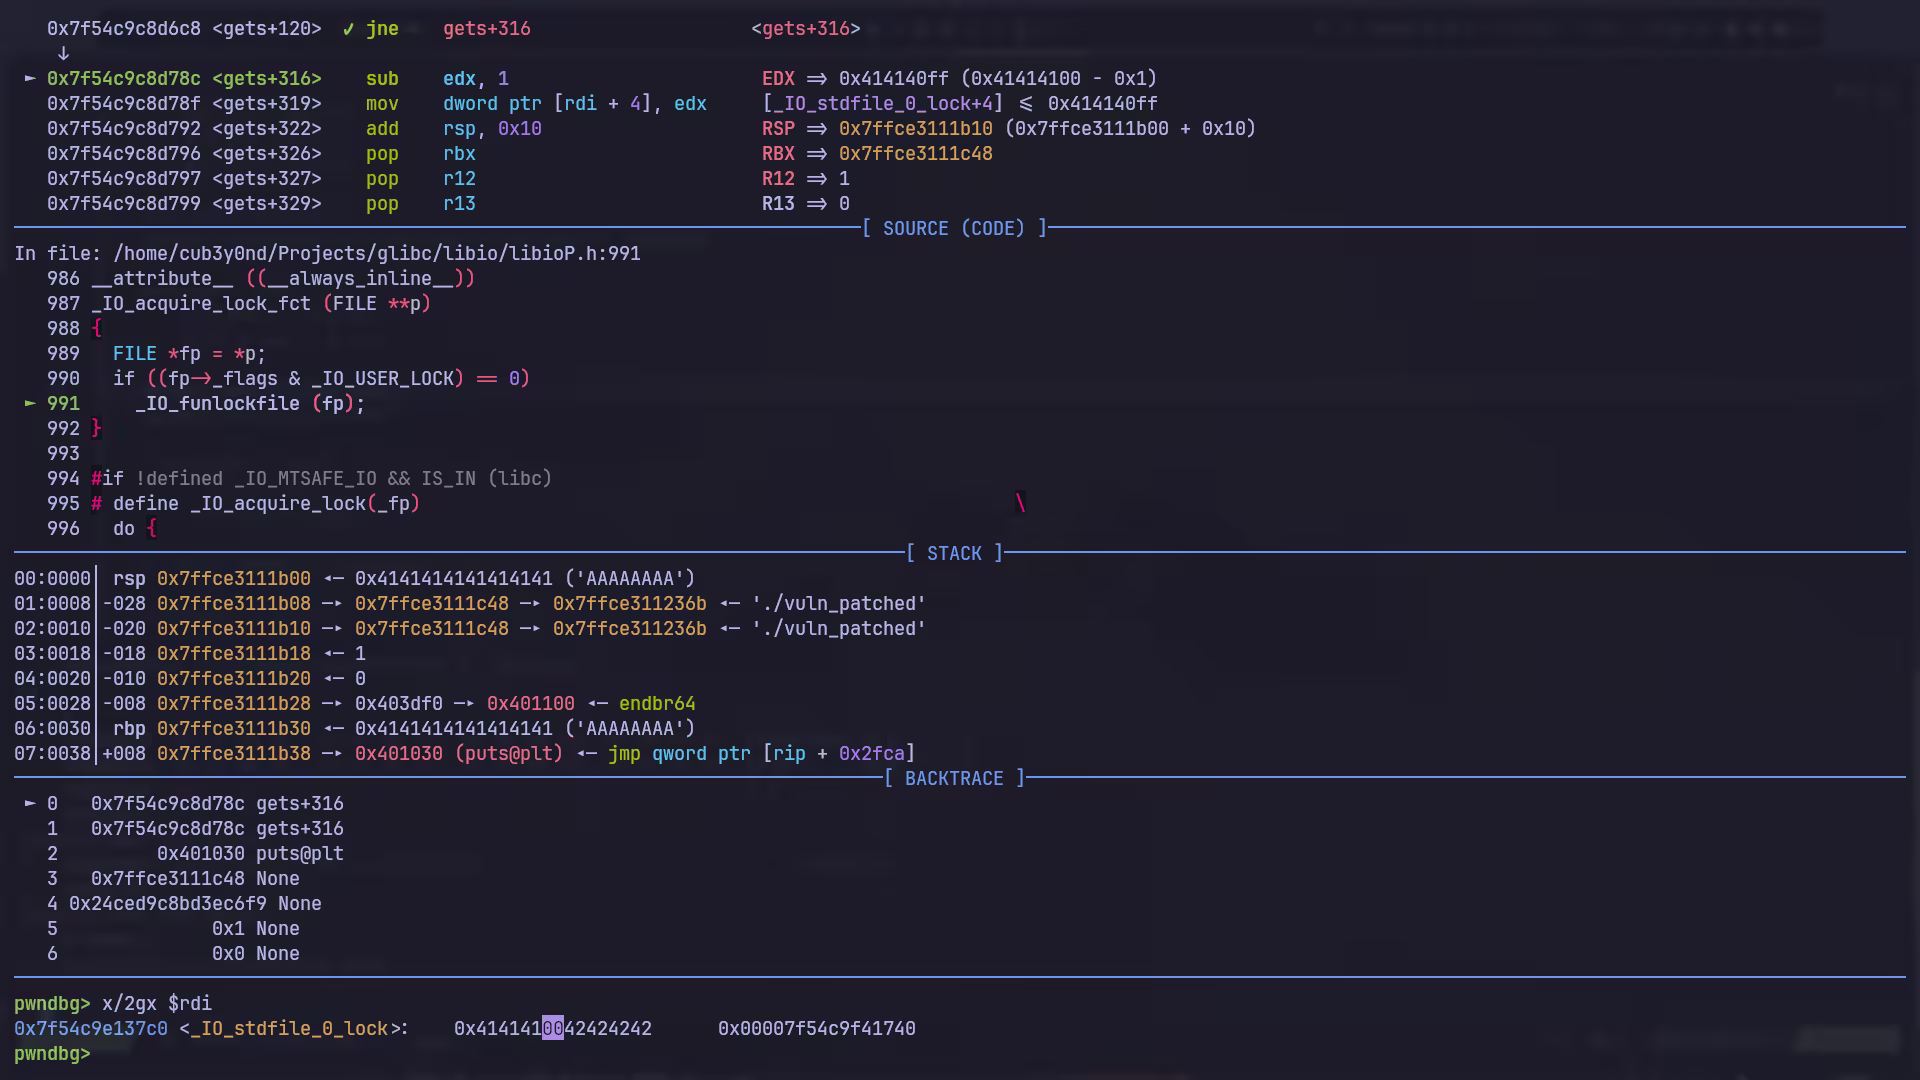Click the red backslash in source
The height and width of the screenshot is (1080, 1920).
(x=1020, y=503)
